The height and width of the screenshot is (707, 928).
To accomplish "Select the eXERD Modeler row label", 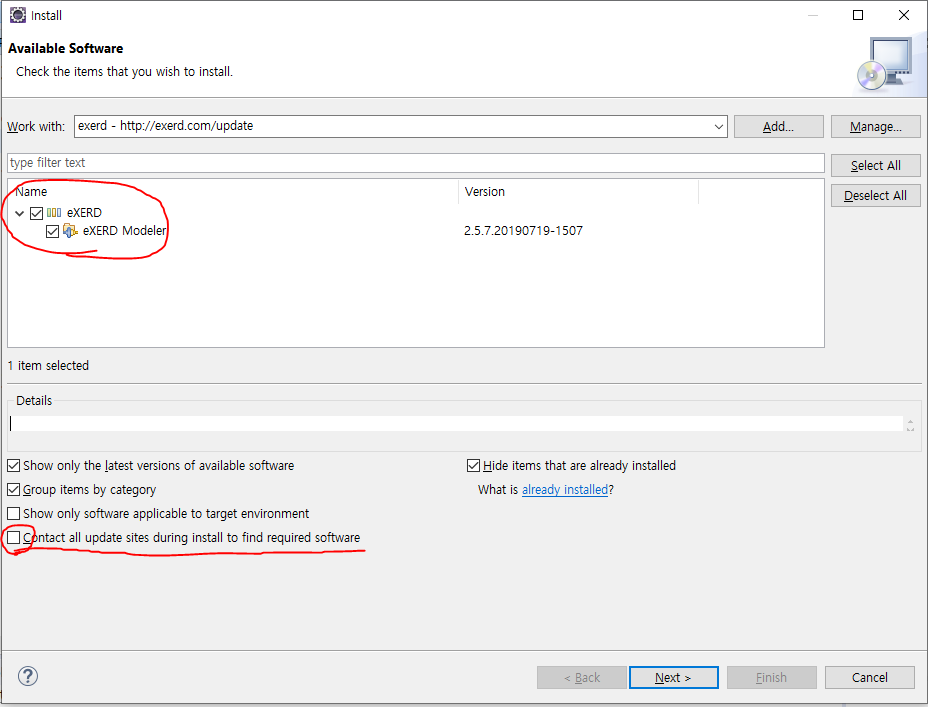I will (124, 231).
